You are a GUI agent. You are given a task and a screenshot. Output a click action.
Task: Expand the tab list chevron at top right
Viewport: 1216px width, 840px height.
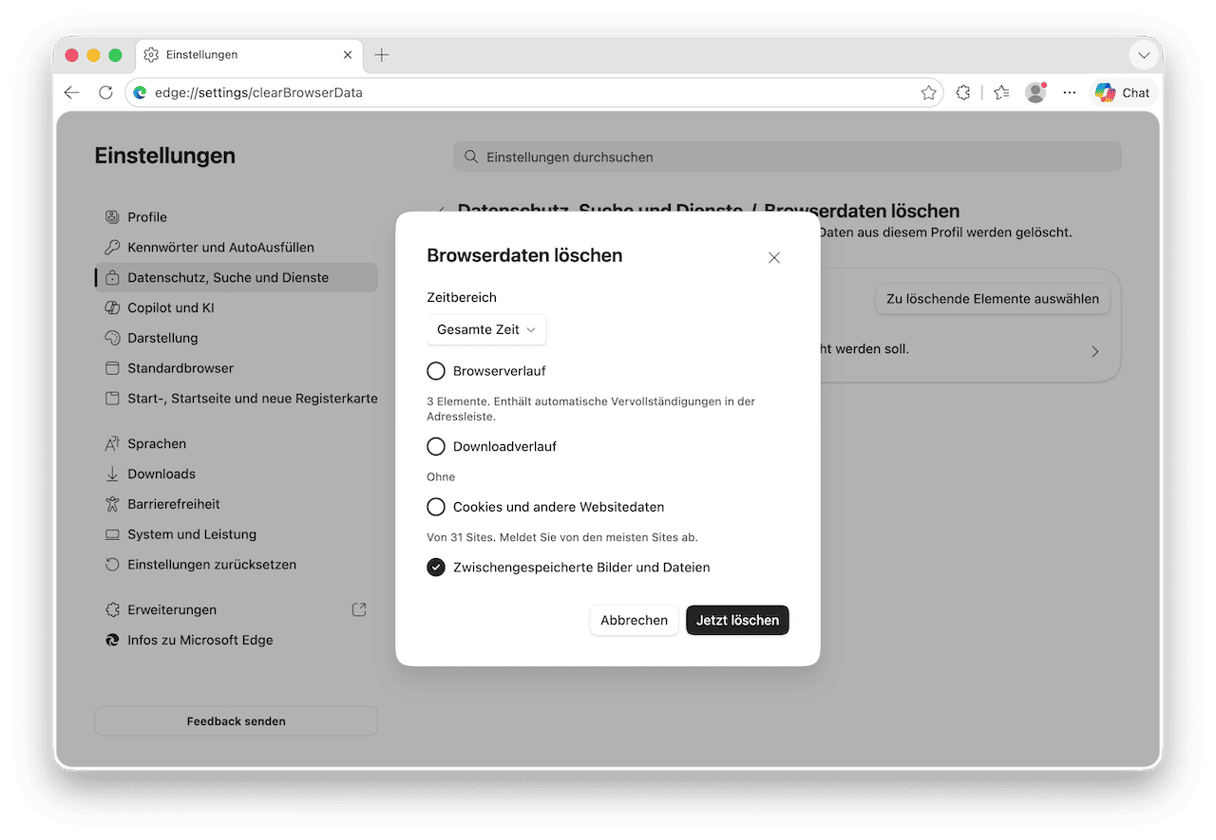point(1143,55)
